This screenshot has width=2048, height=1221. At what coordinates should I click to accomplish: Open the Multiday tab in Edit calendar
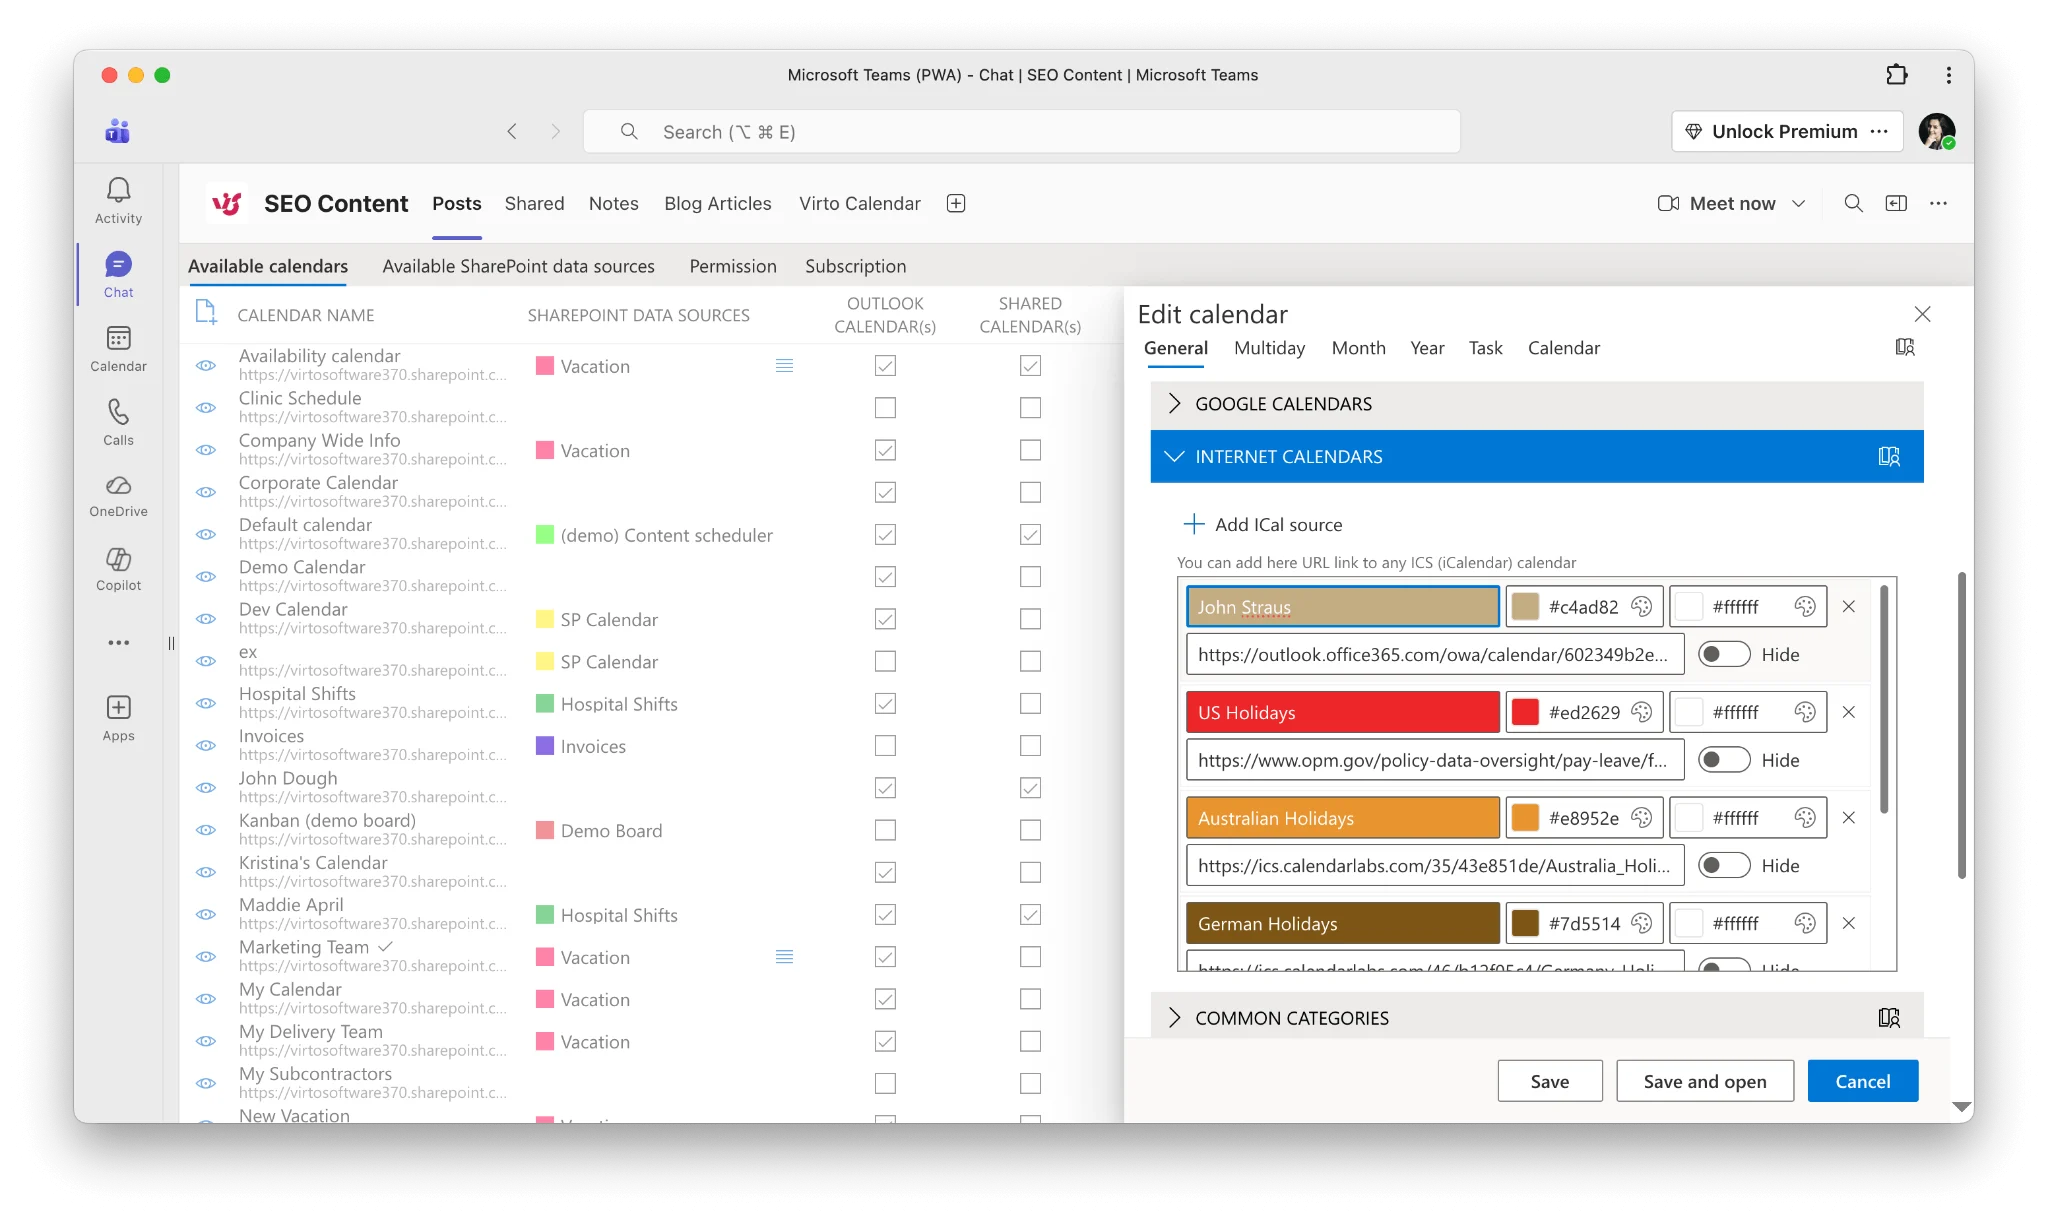tap(1269, 348)
